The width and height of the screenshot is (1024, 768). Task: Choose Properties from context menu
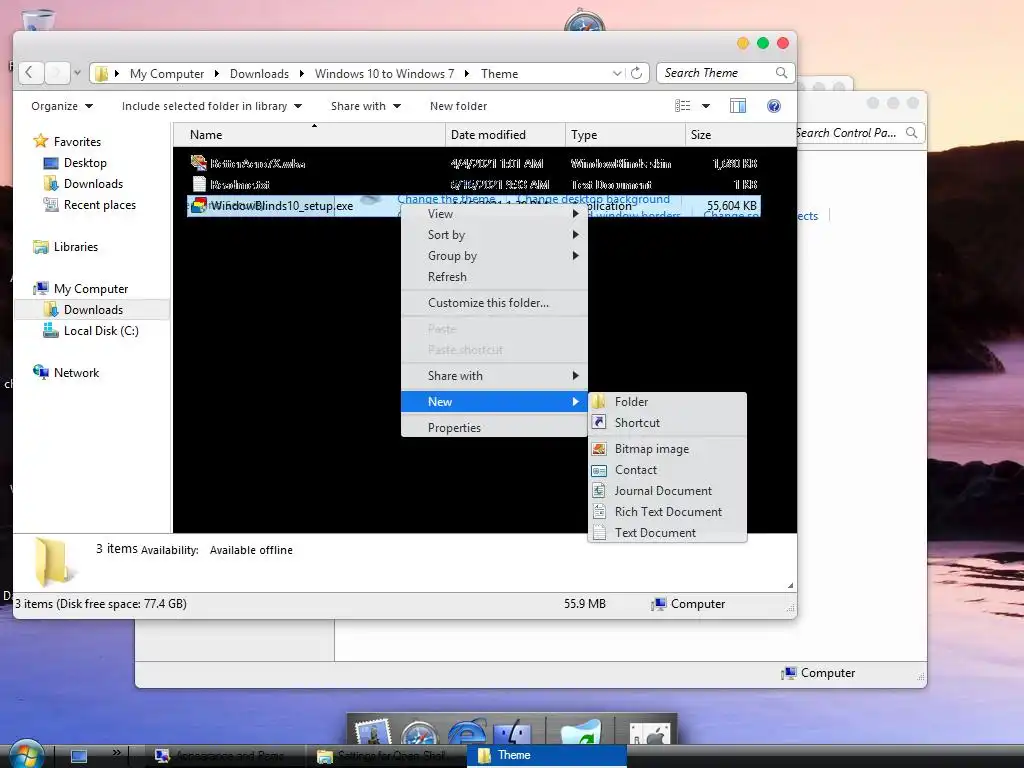pyautogui.click(x=494, y=428)
